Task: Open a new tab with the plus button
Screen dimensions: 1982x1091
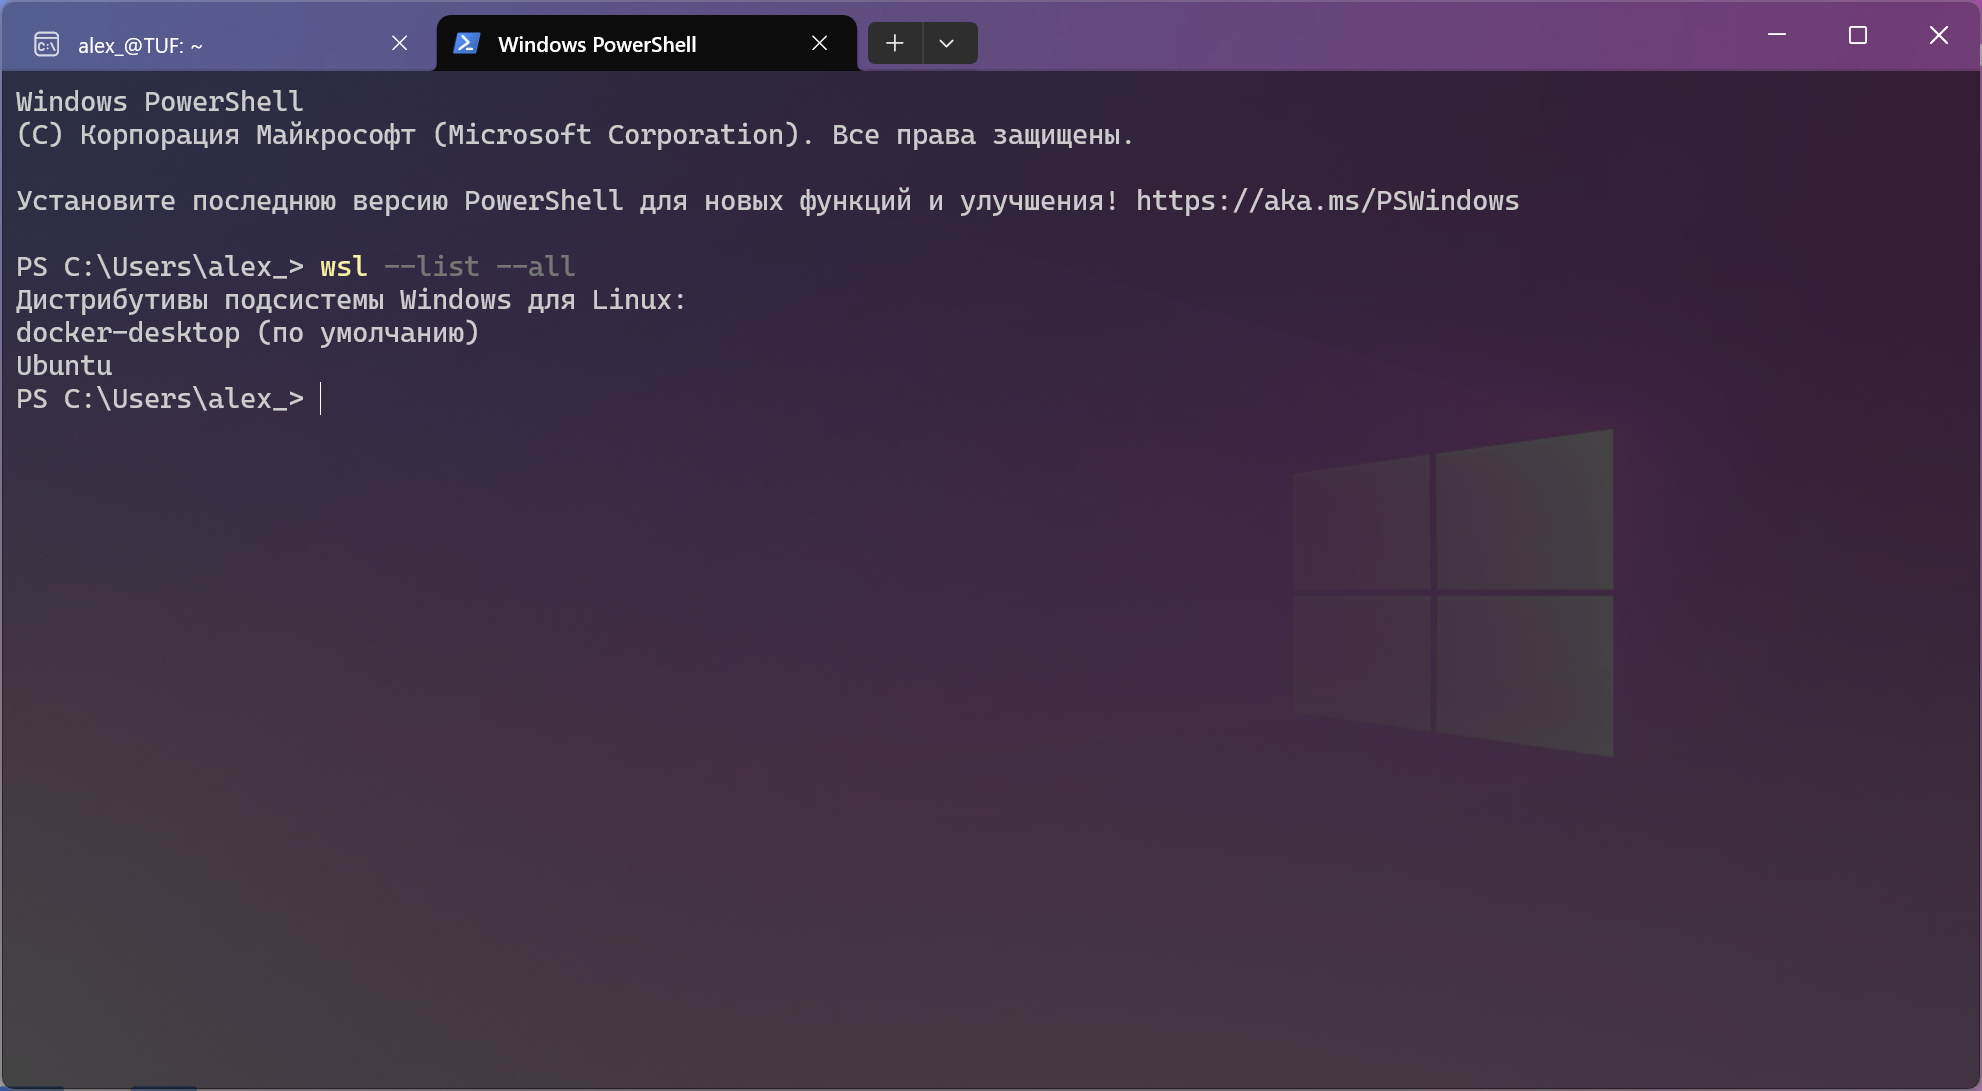Action: pos(895,43)
